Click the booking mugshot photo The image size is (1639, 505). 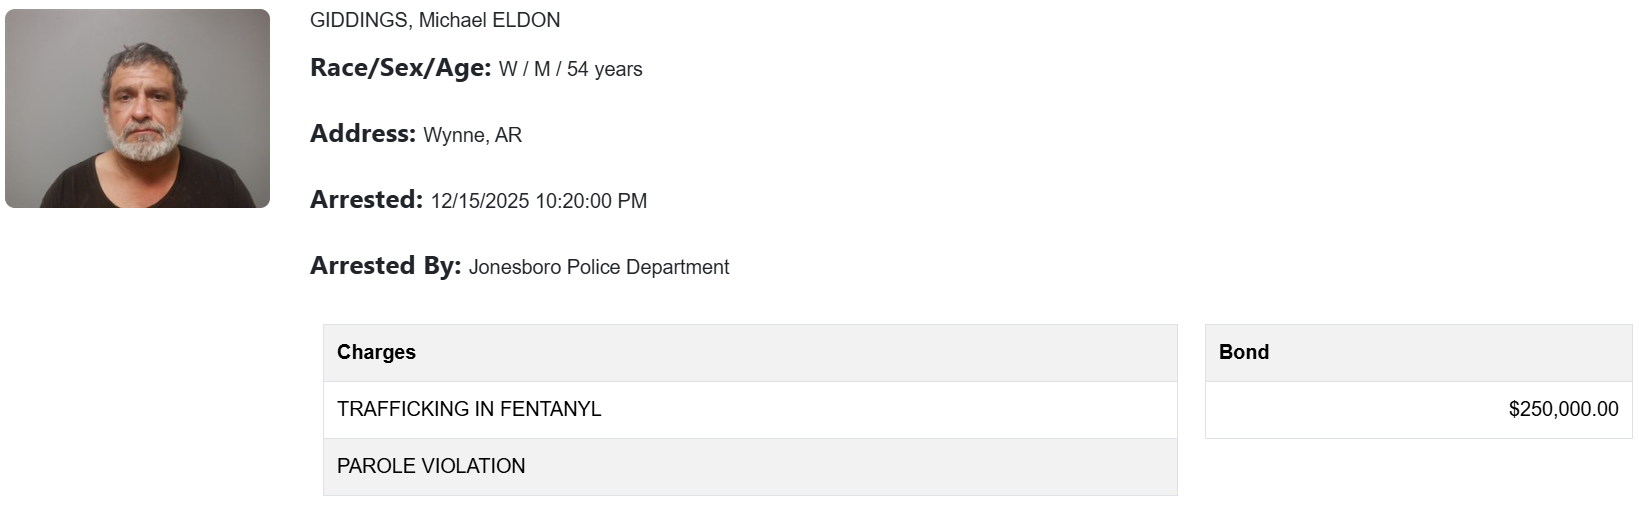point(137,108)
